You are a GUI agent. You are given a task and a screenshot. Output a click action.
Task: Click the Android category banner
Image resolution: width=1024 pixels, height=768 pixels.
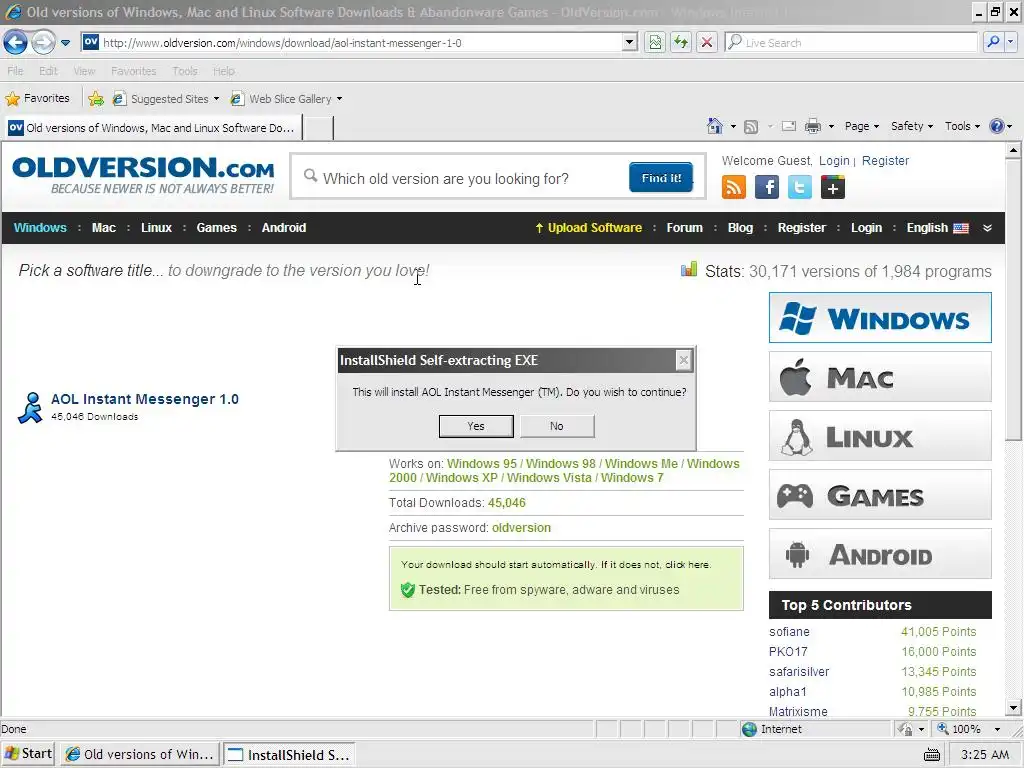coord(880,554)
